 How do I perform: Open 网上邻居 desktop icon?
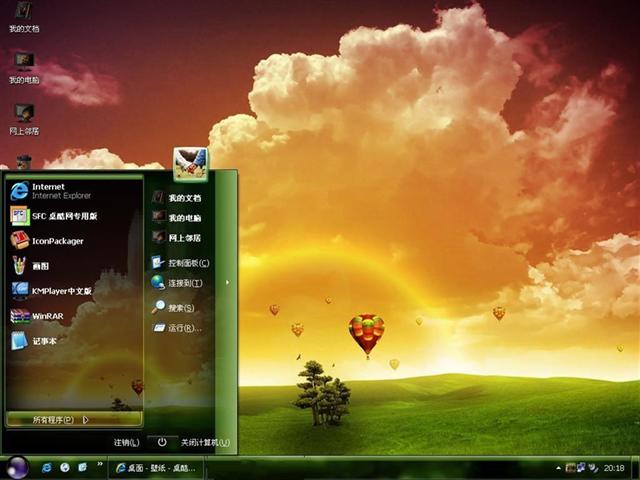click(24, 119)
